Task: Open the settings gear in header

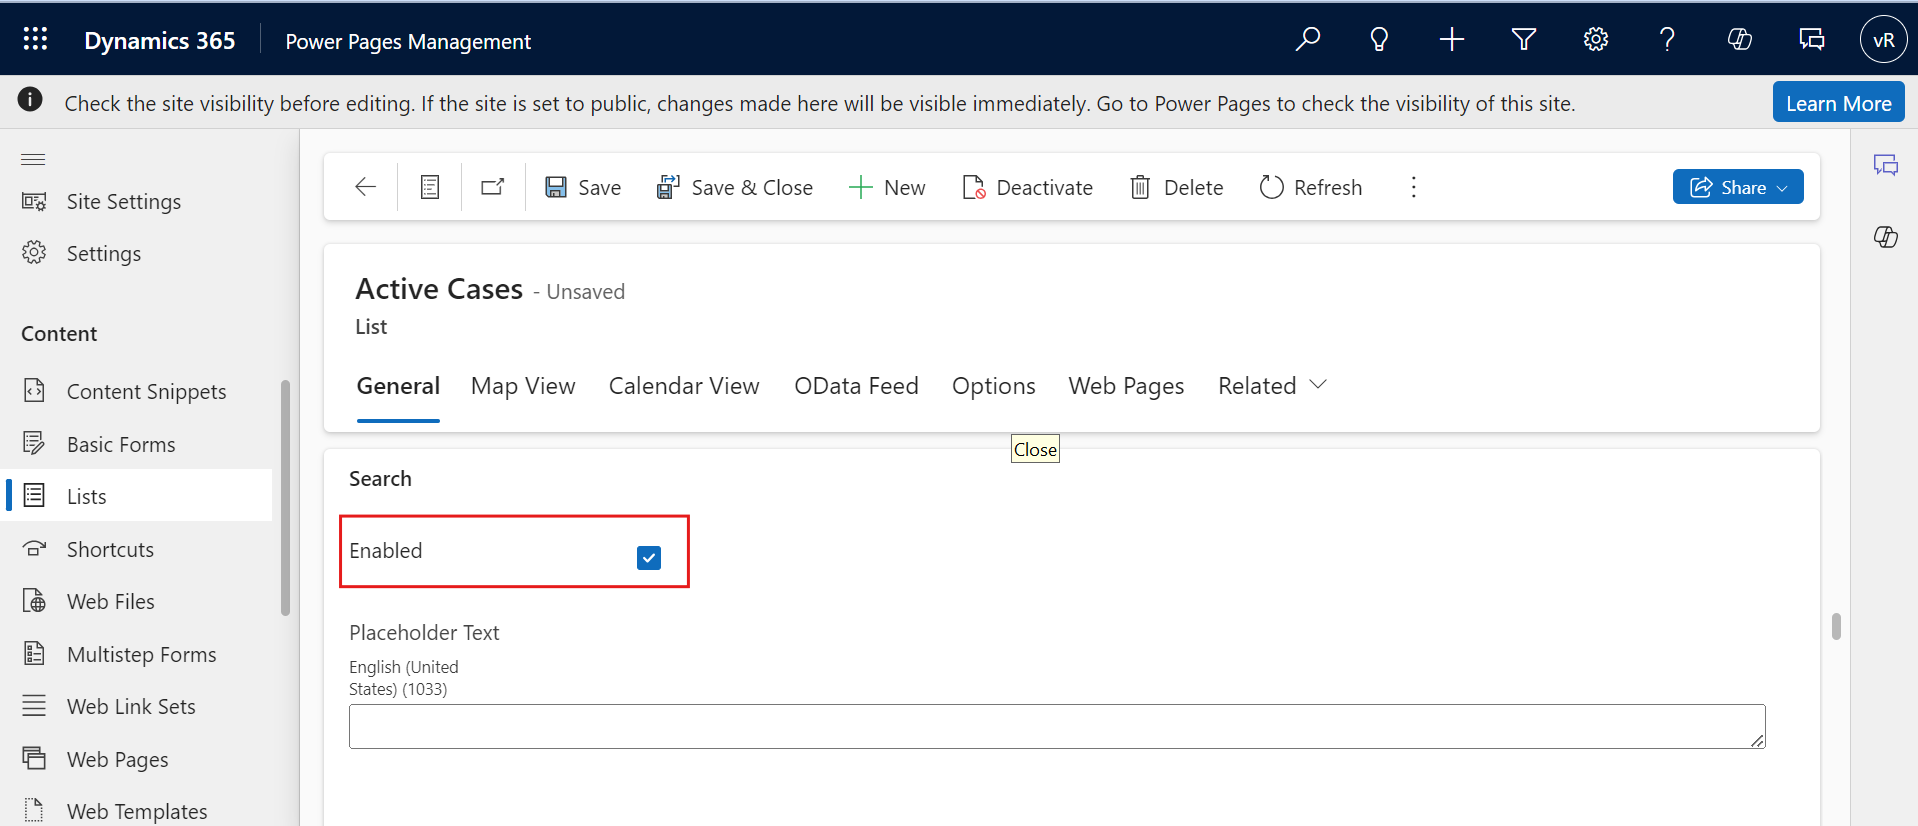Action: point(1595,39)
